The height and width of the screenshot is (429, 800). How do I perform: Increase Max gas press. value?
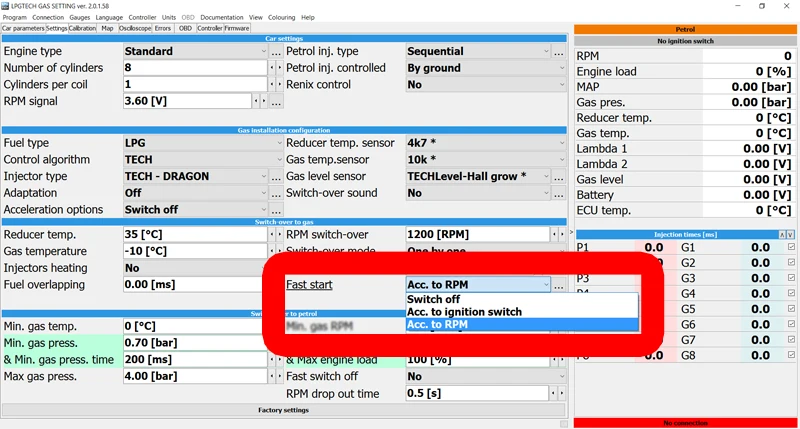click(x=279, y=376)
